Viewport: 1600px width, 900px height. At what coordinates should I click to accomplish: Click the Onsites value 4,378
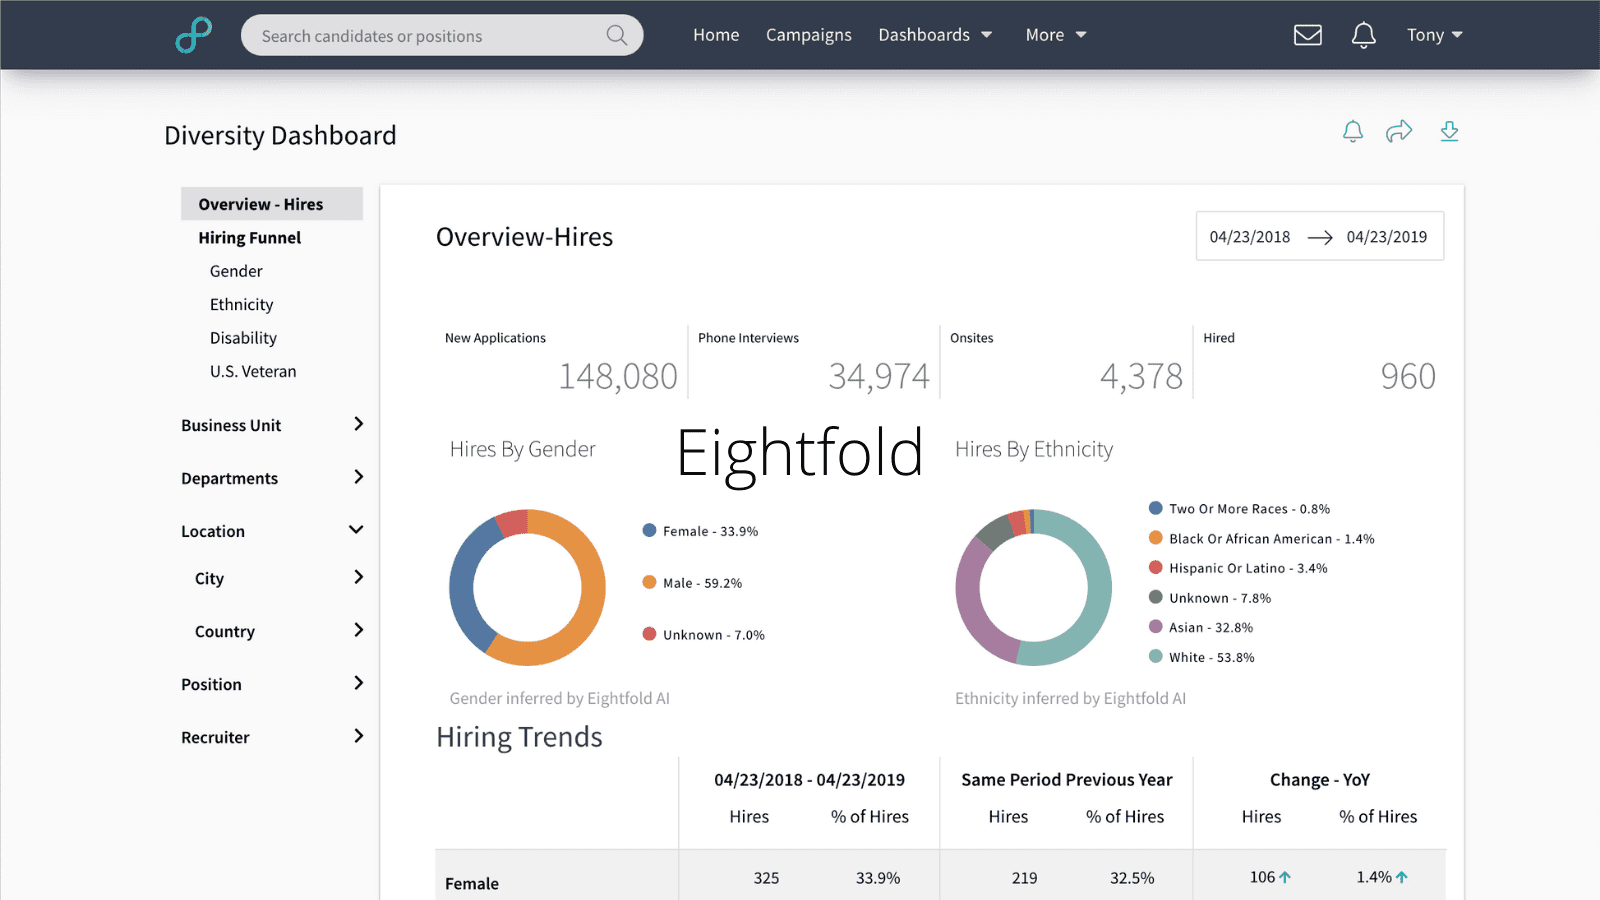pos(1141,376)
